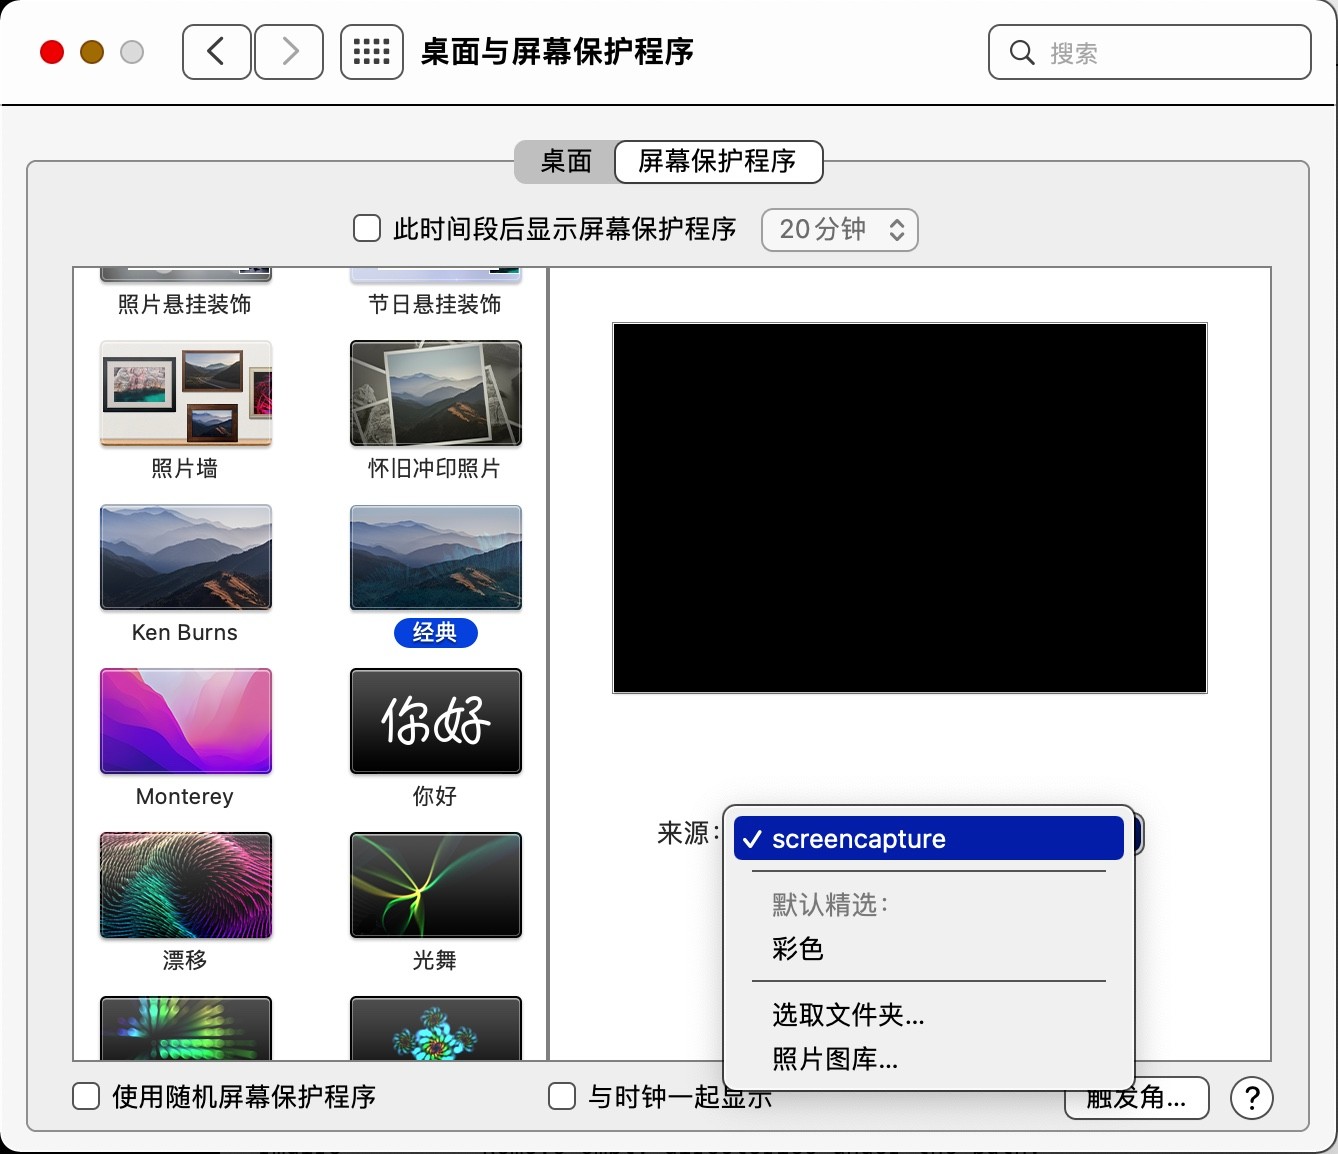Select the 照片墙 screen saver thumbnail

click(x=186, y=393)
